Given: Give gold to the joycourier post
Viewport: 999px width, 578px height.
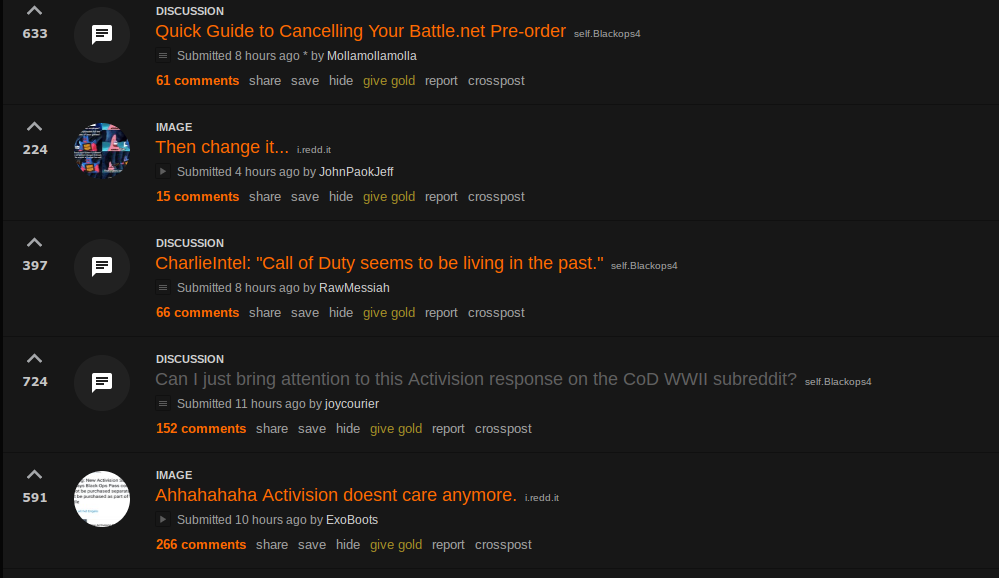Looking at the screenshot, I should click(396, 429).
